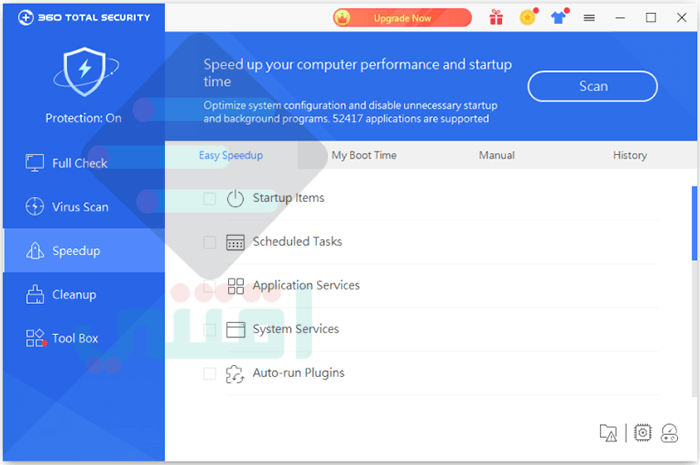Click the Auto-run Plugins label
The width and height of the screenshot is (700, 465).
pyautogui.click(x=299, y=373)
